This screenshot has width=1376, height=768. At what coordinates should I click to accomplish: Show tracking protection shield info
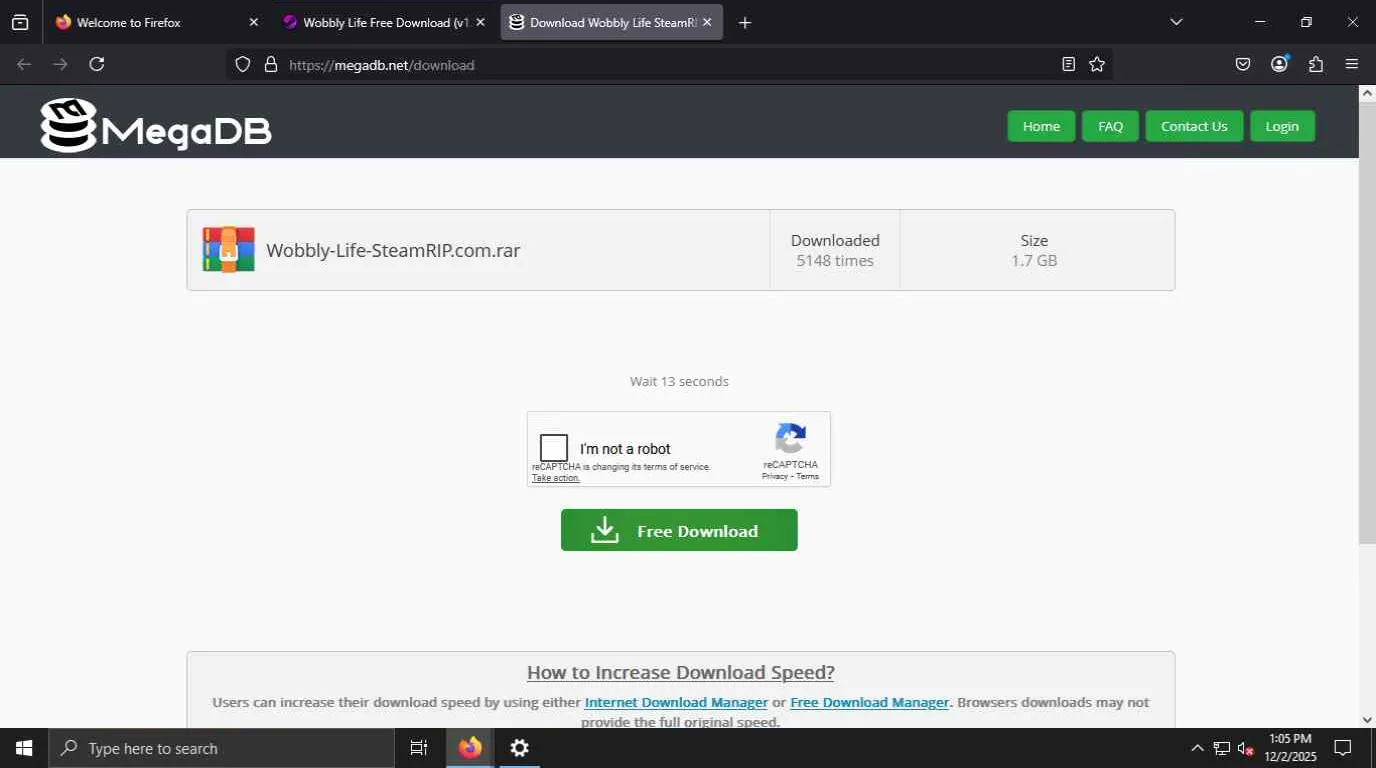242,64
